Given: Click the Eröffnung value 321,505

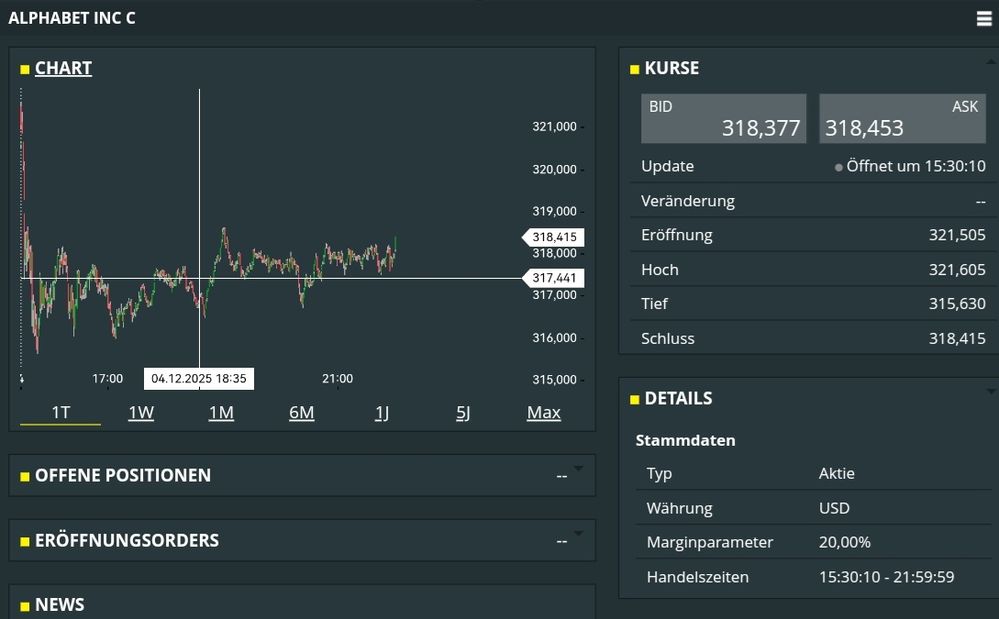Looking at the screenshot, I should [957, 235].
